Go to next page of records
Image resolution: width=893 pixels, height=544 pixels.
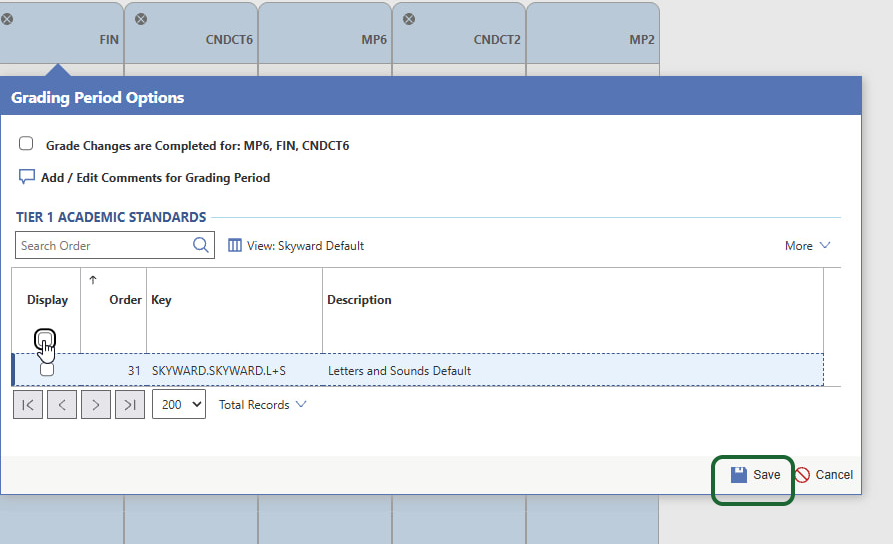point(96,404)
